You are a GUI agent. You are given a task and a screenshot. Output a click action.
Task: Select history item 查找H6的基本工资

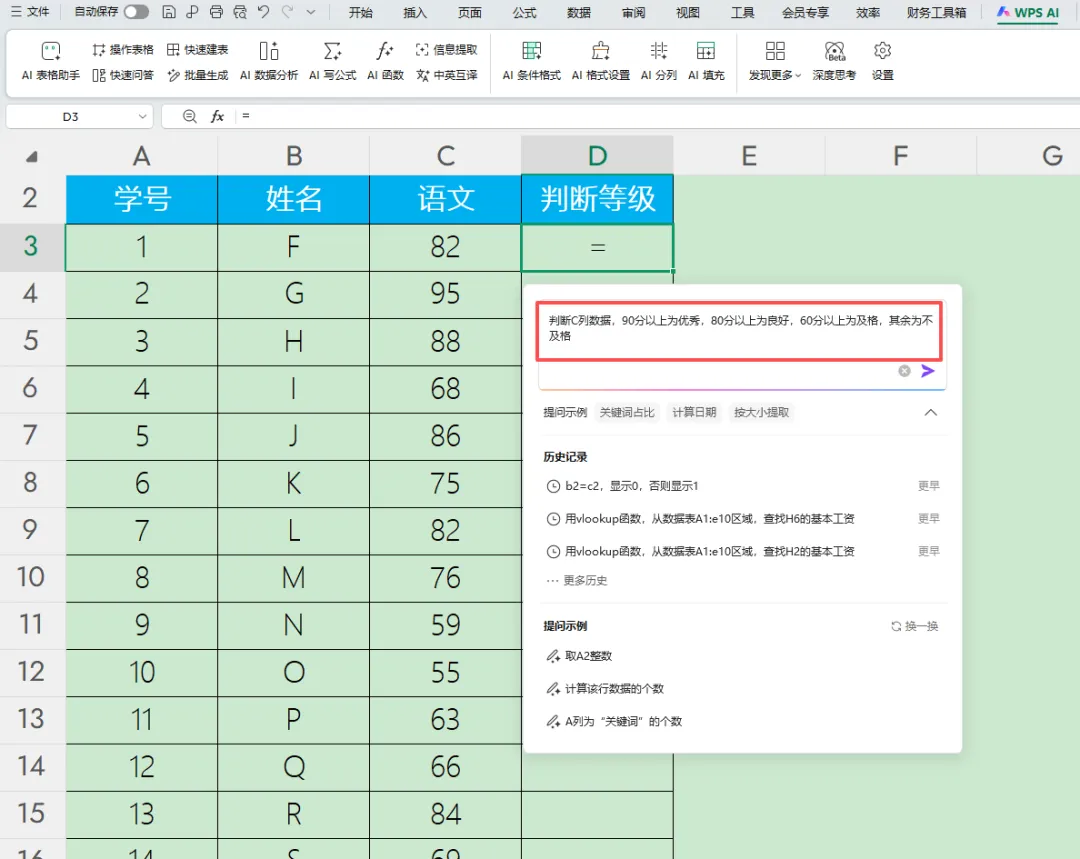(742, 519)
